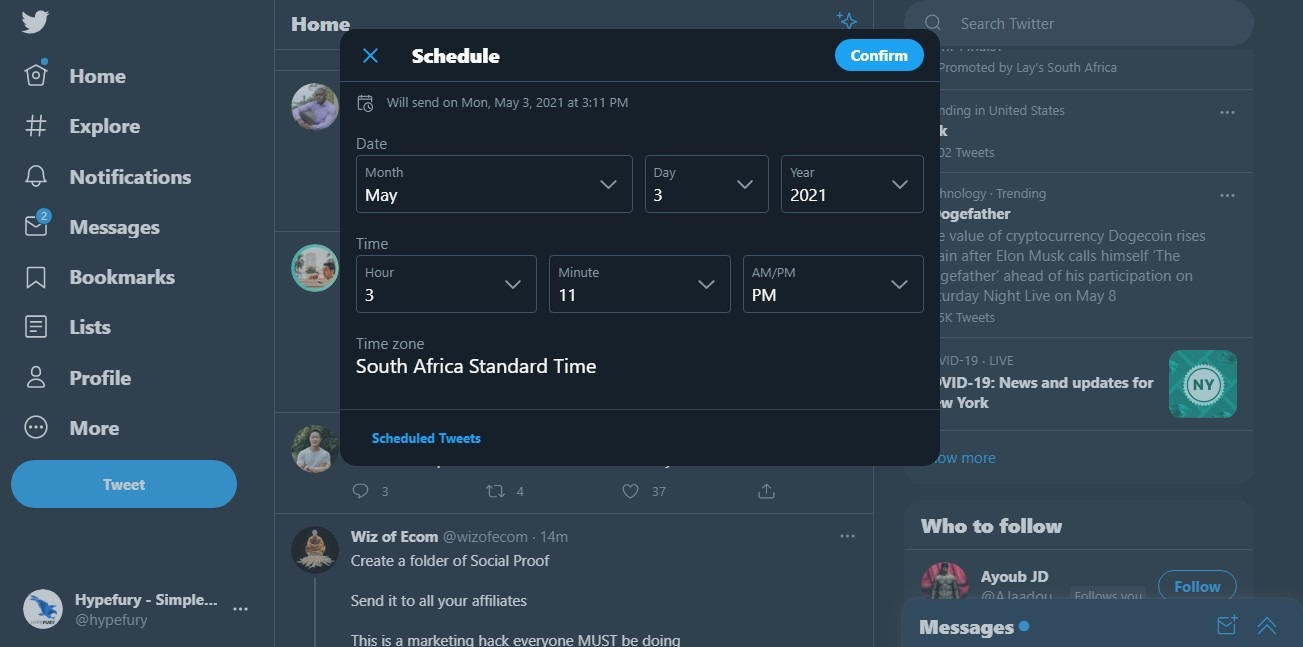Open the Scheduled Tweets link

click(426, 437)
